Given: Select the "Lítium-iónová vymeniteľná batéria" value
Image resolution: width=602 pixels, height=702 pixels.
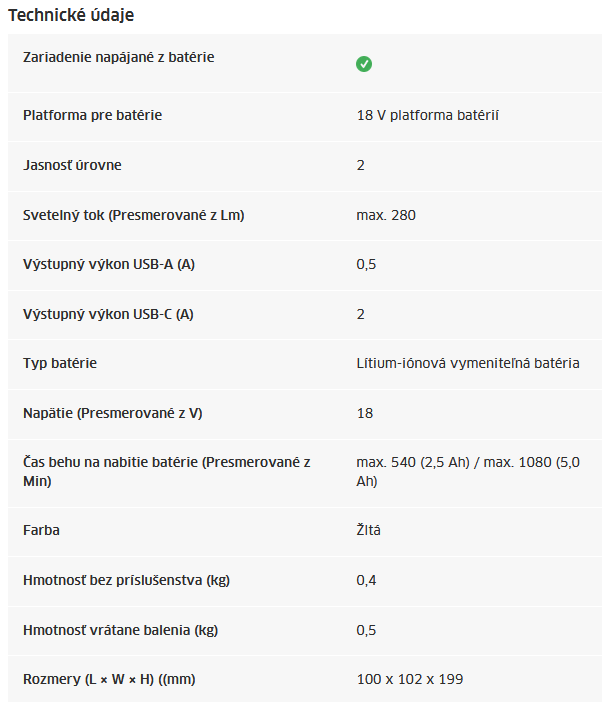Looking at the screenshot, I should pos(468,363).
